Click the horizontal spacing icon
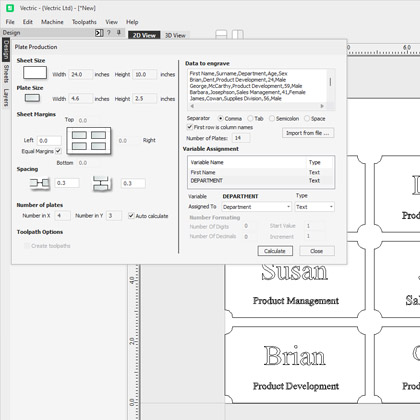Screen dimensions: 420x420 point(39,183)
